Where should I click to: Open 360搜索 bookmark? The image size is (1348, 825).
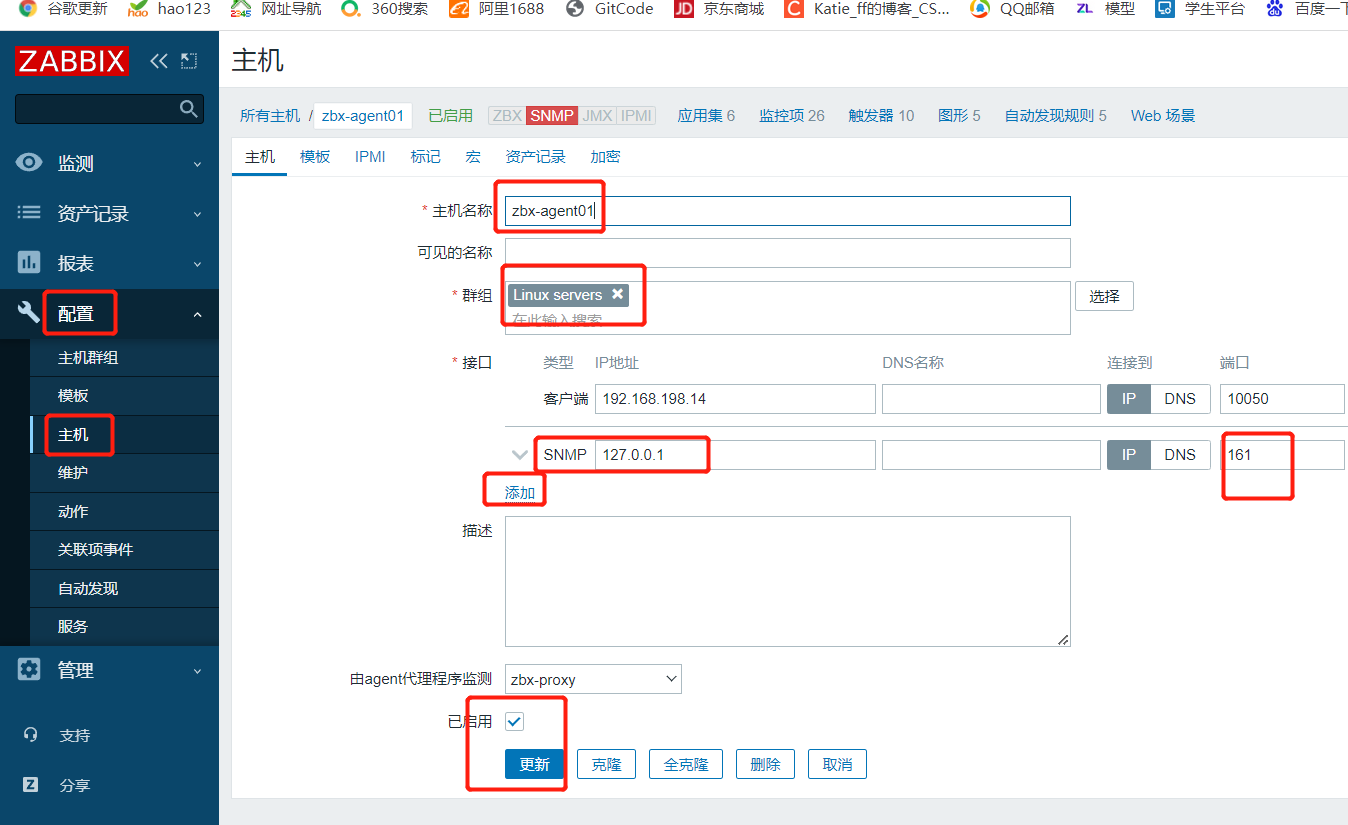384,9
